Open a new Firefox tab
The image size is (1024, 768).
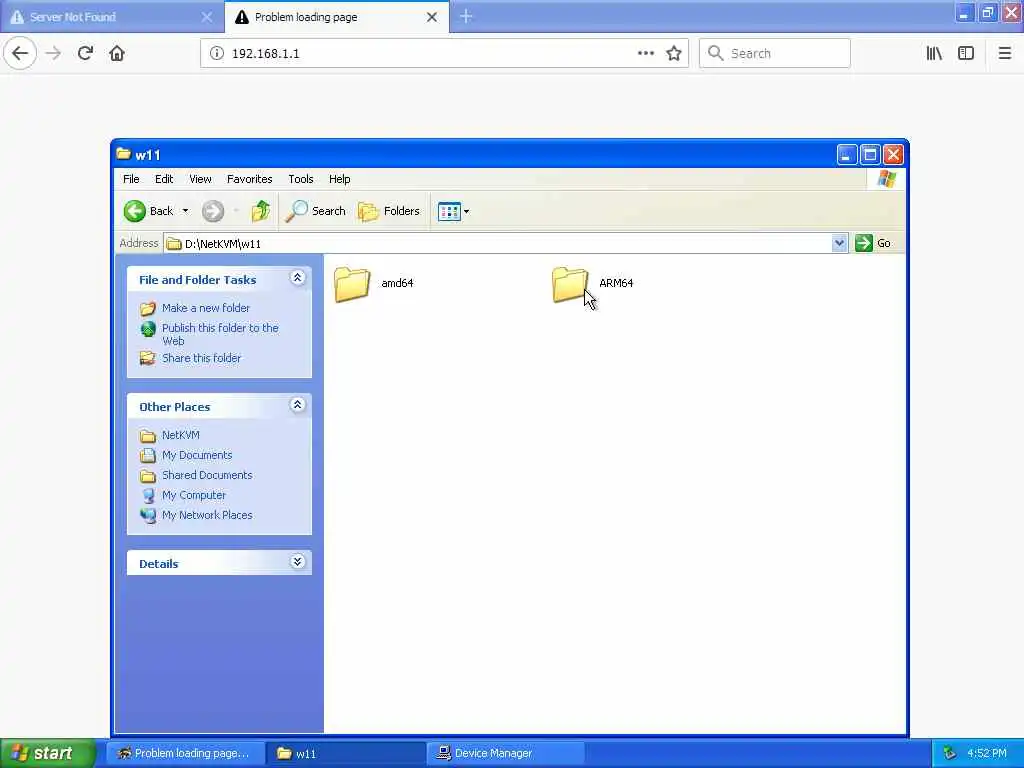coord(466,16)
